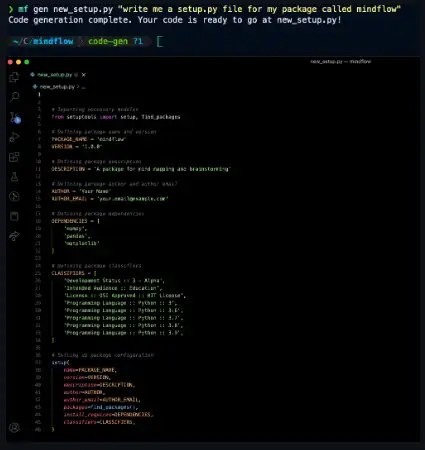Click the AUTHOR = 'Your Name' line
Viewport: 425px width, 450px height.
[81, 191]
